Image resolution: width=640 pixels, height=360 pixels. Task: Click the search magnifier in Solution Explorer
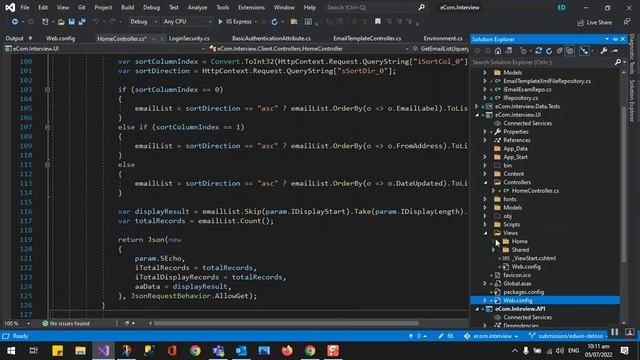point(618,62)
